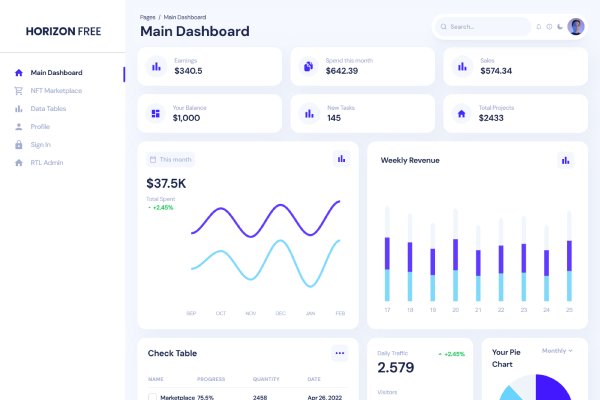
Task: Open the user avatar menu
Action: (576, 27)
